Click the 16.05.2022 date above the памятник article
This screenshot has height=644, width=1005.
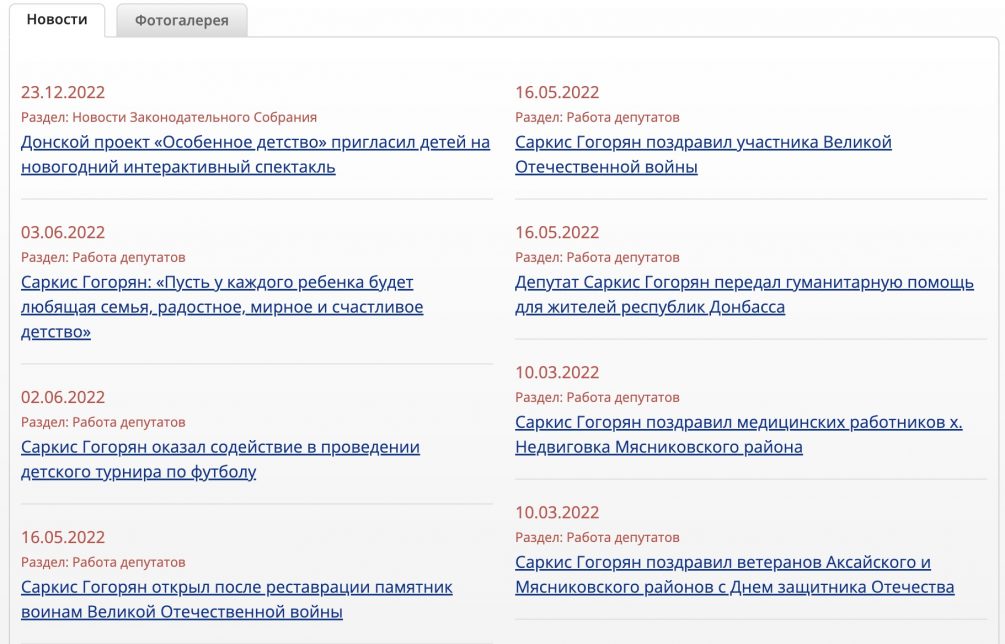[63, 538]
